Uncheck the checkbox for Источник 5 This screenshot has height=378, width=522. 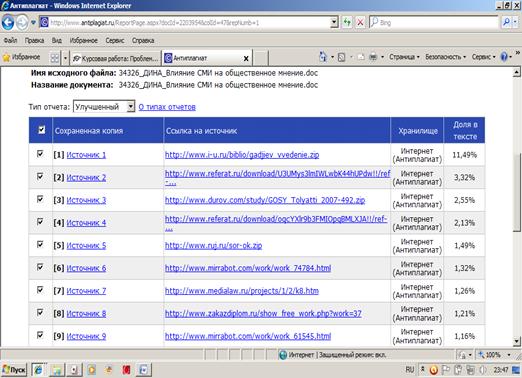40,244
